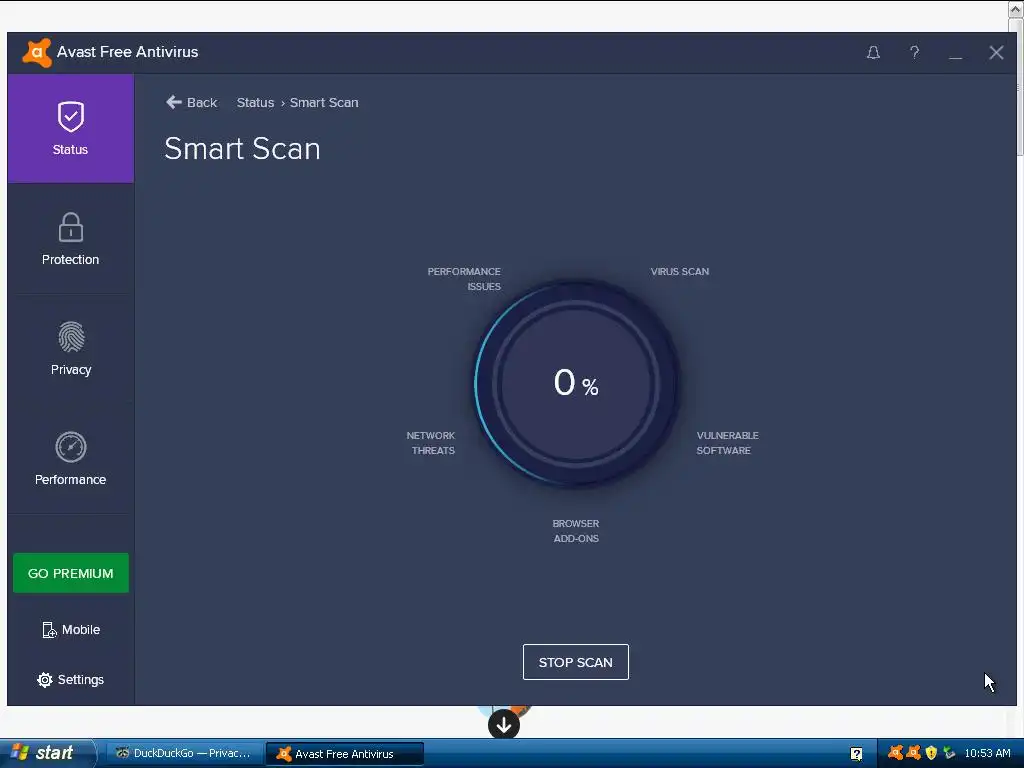Image resolution: width=1024 pixels, height=768 pixels.
Task: Click the yellow security shield tray icon
Action: pyautogui.click(x=931, y=753)
